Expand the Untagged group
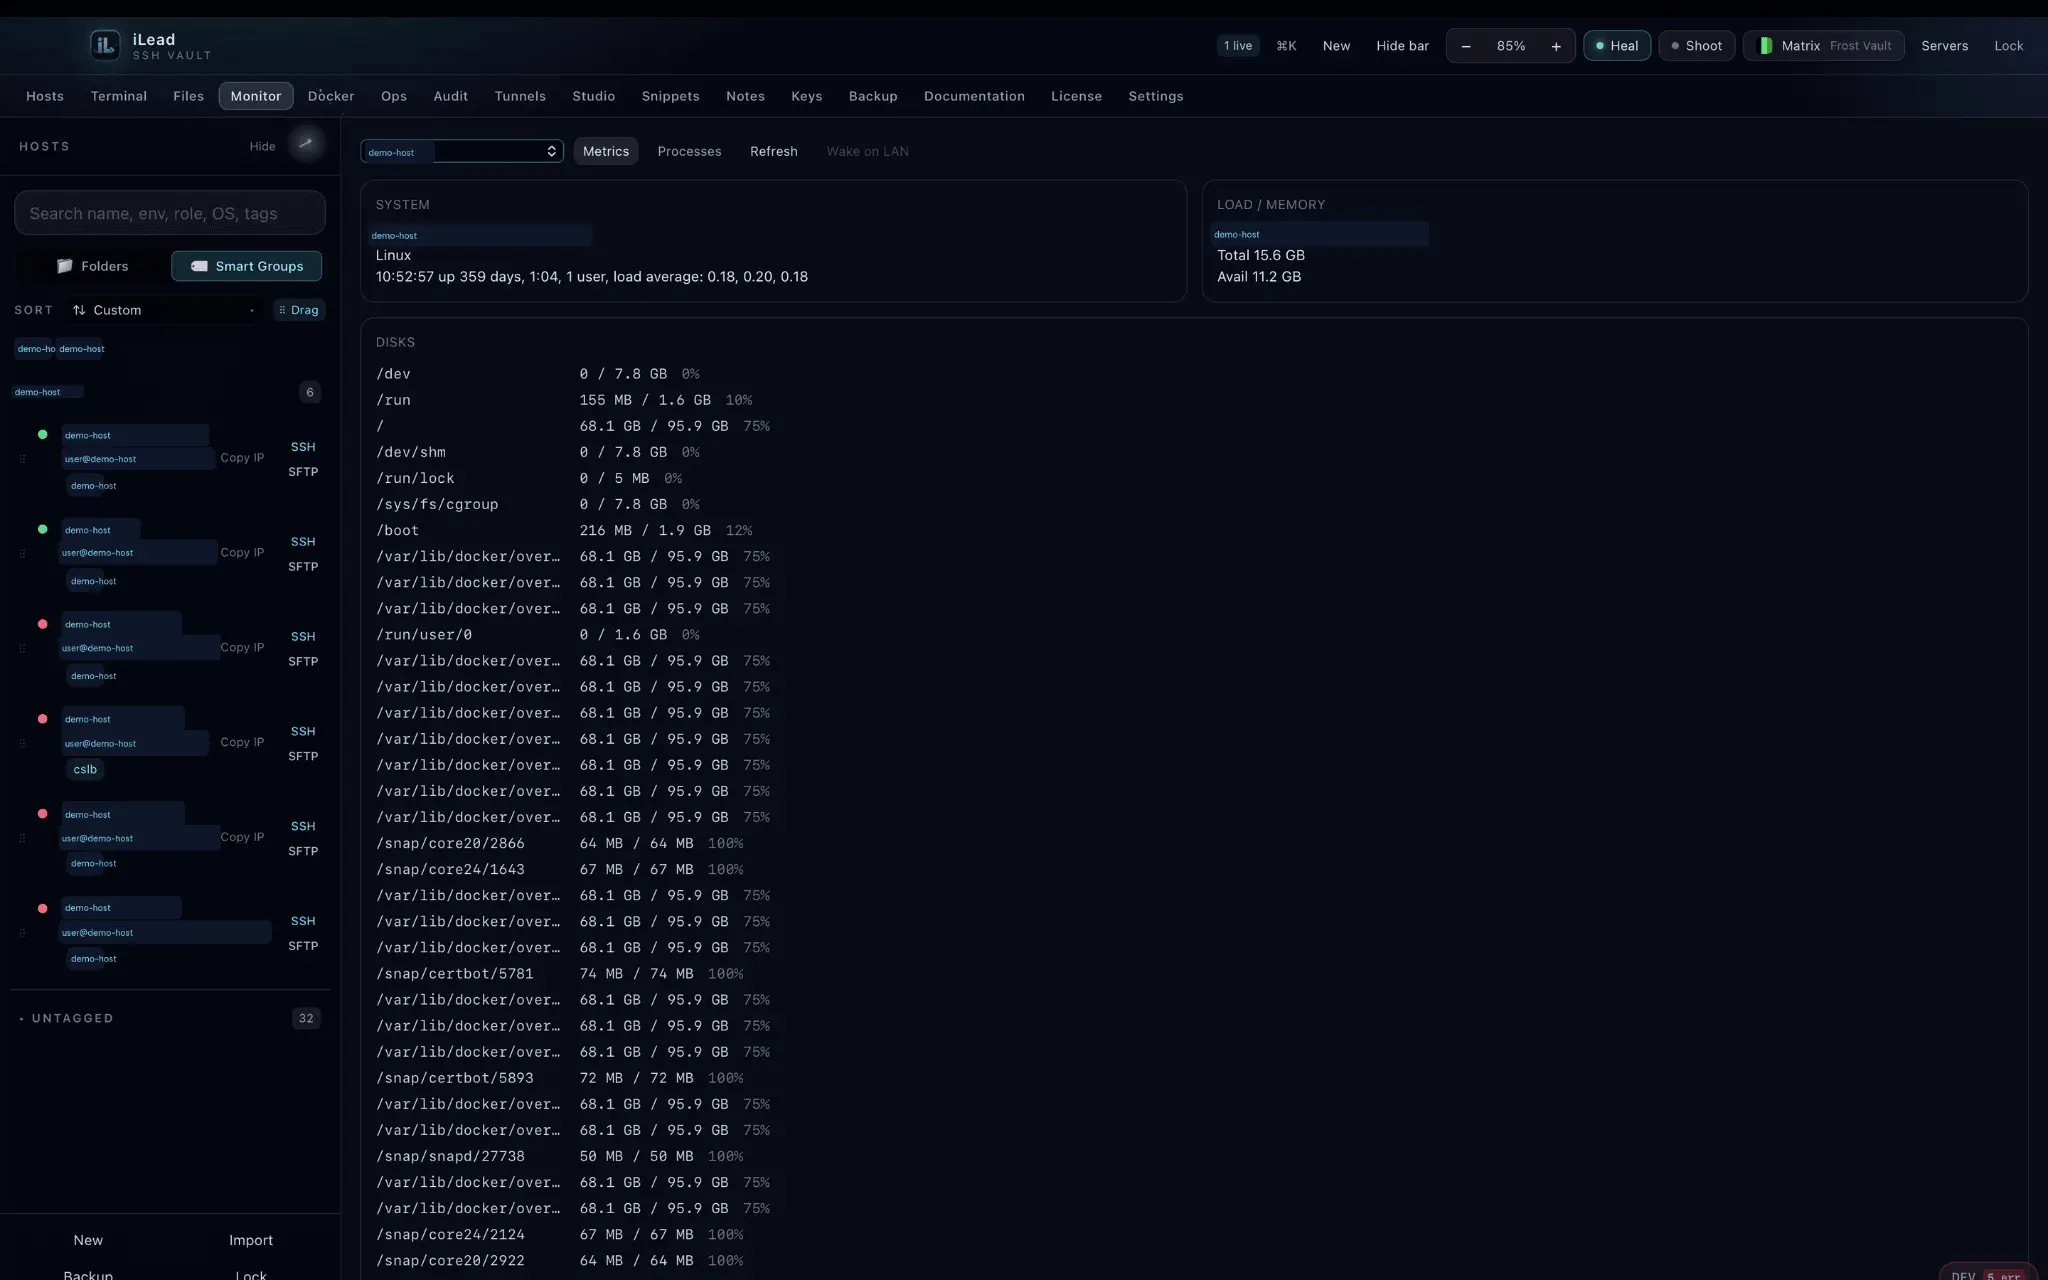This screenshot has height=1280, width=2048. (x=72, y=1018)
